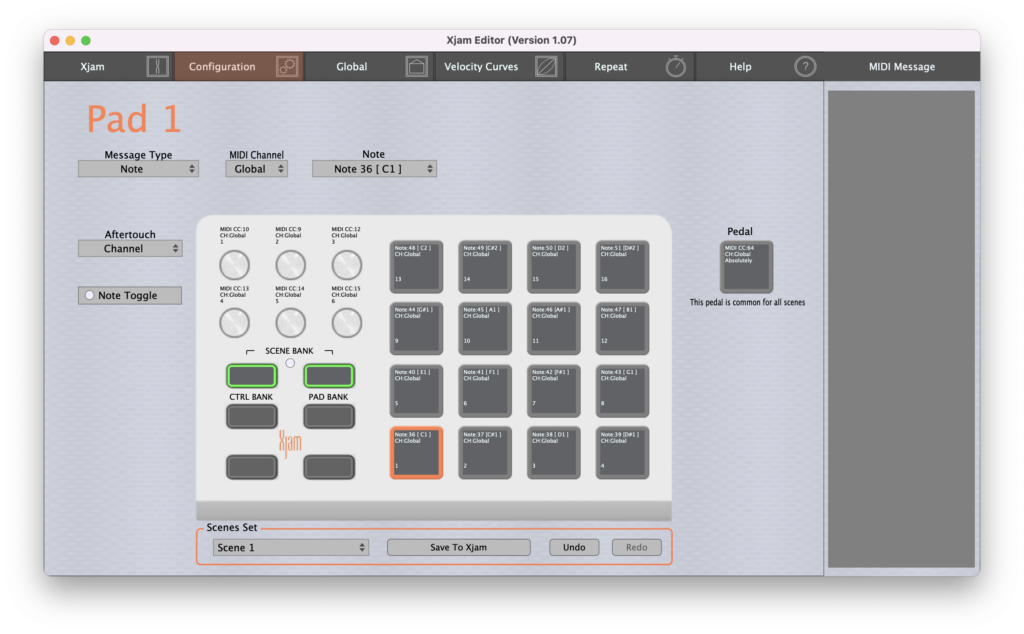Click the Velocity Curves icon
Image resolution: width=1024 pixels, height=634 pixels.
click(546, 67)
